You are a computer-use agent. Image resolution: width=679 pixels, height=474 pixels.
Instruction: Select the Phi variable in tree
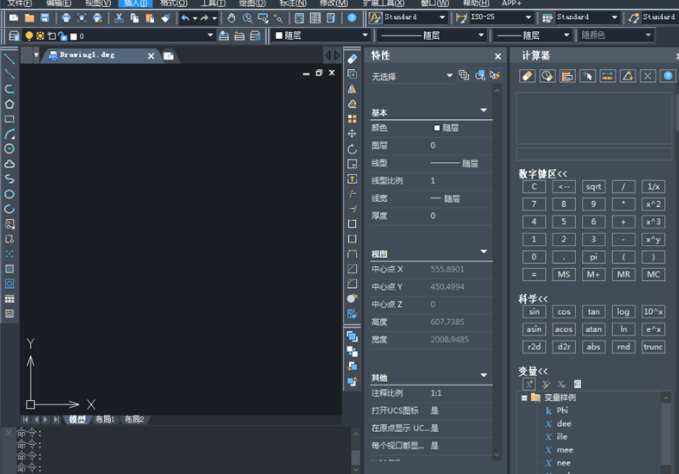click(562, 410)
